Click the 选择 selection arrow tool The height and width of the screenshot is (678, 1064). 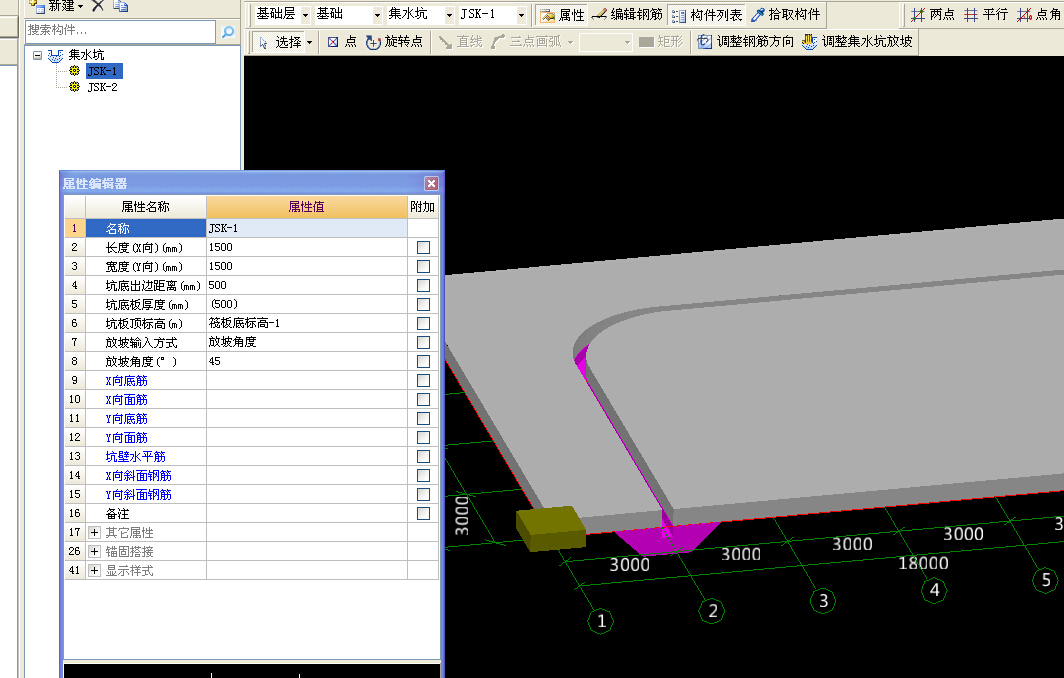pyautogui.click(x=280, y=42)
